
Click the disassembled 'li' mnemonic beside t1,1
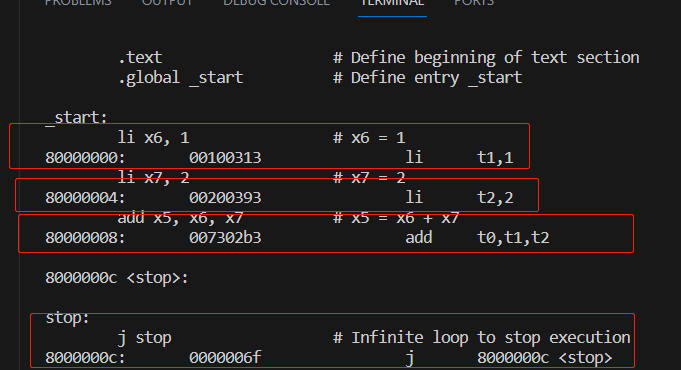pos(414,158)
